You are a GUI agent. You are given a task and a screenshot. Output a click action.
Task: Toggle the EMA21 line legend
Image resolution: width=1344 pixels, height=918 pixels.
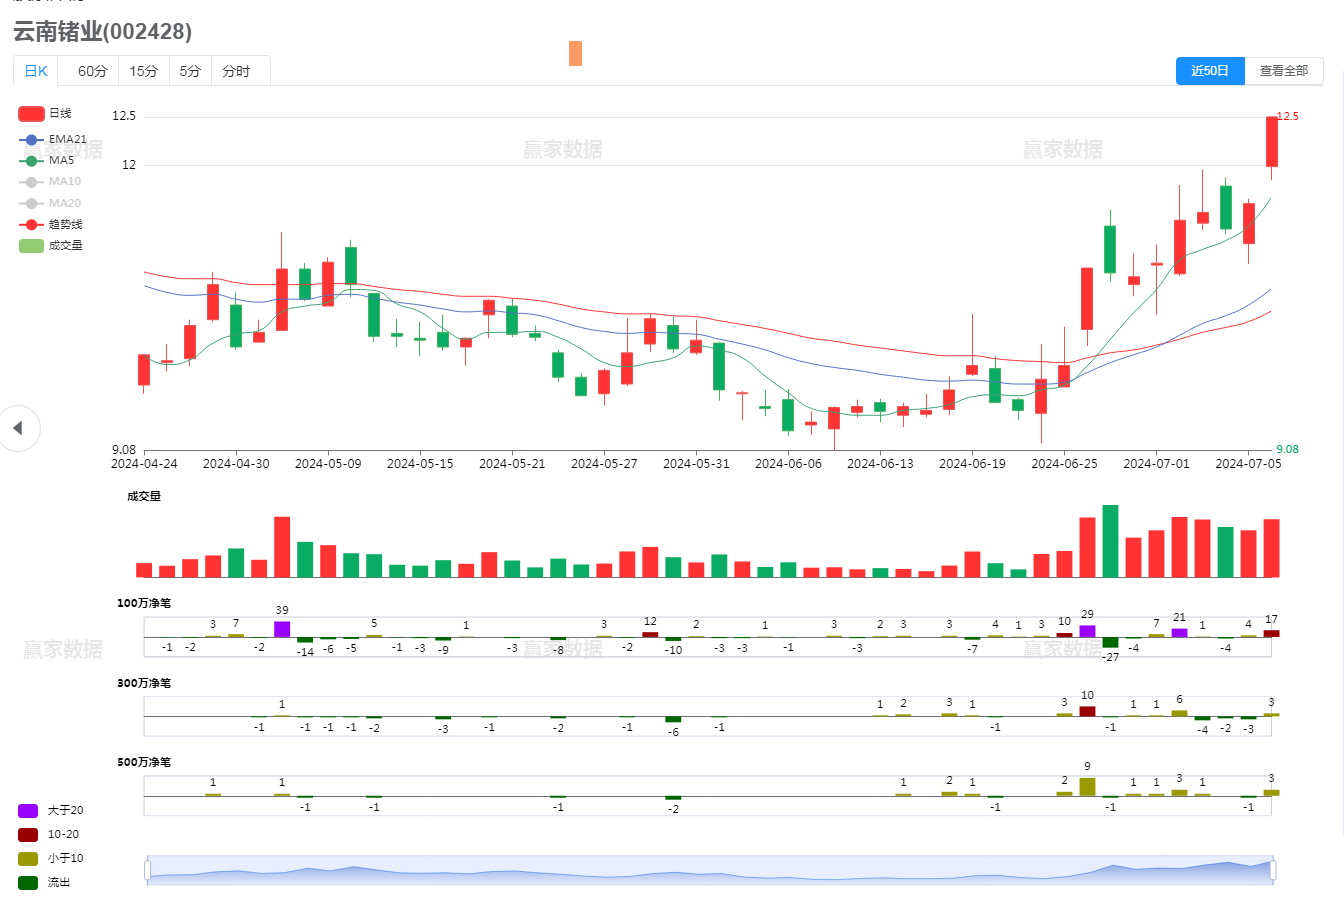52,139
